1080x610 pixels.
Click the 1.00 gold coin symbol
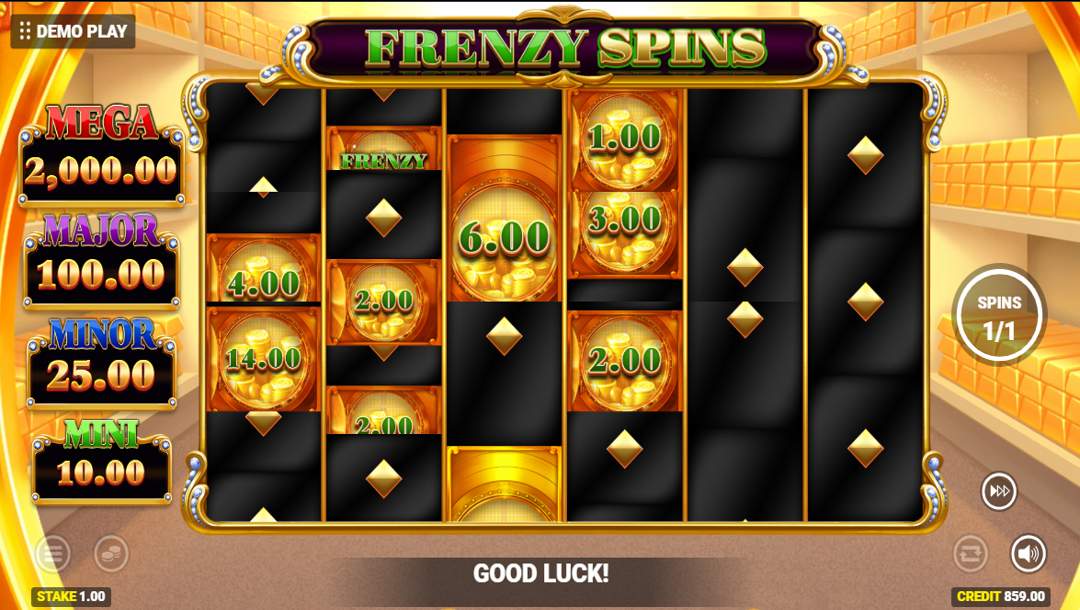(x=625, y=140)
